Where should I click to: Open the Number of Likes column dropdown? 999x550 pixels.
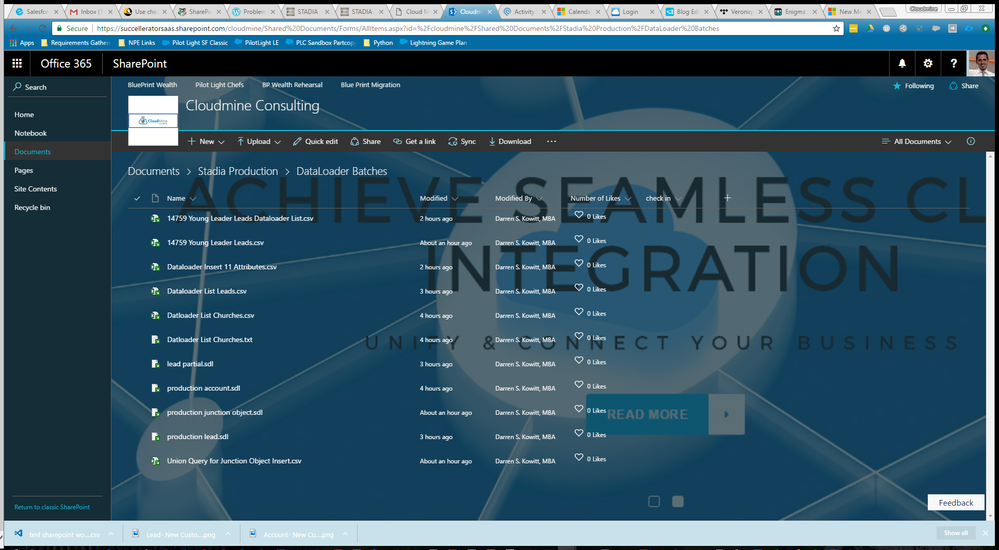(628, 198)
